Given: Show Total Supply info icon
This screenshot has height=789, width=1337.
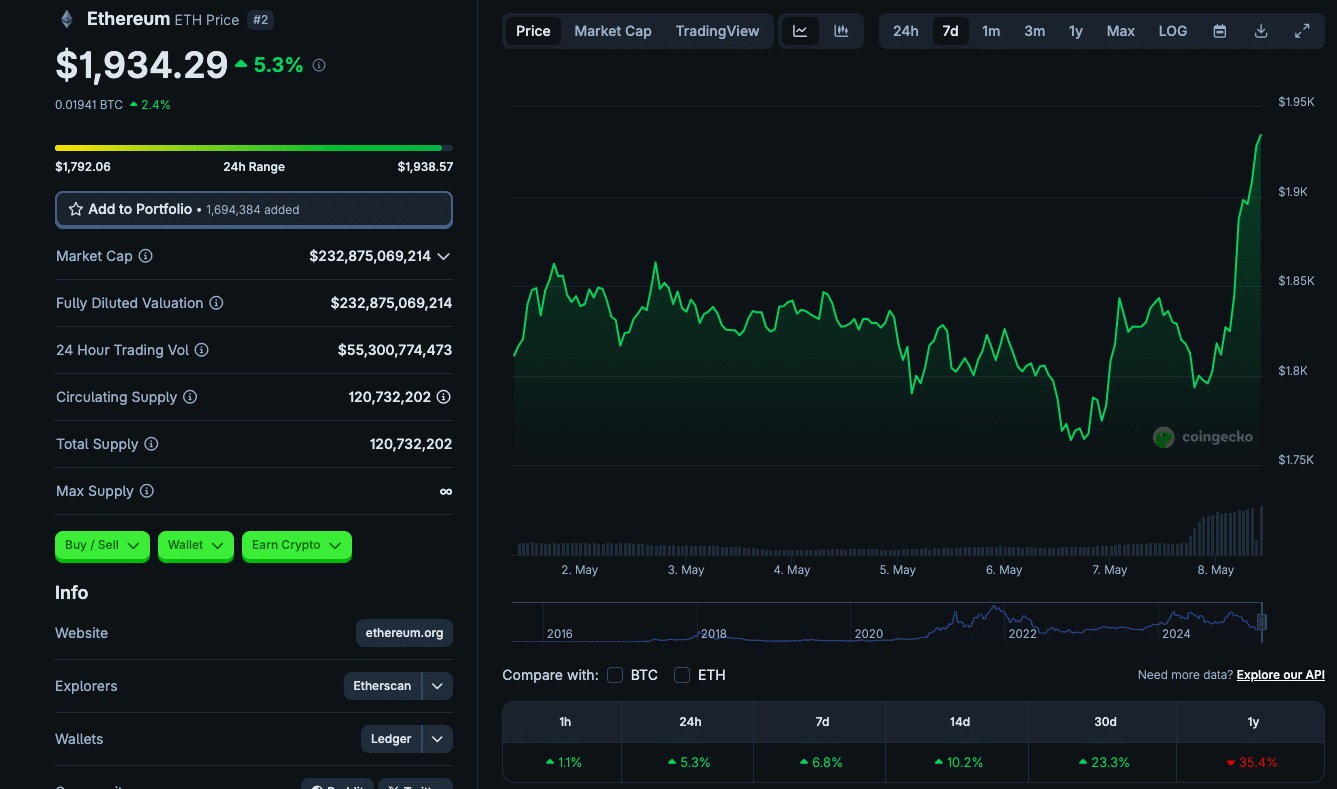Looking at the screenshot, I should click(x=151, y=444).
